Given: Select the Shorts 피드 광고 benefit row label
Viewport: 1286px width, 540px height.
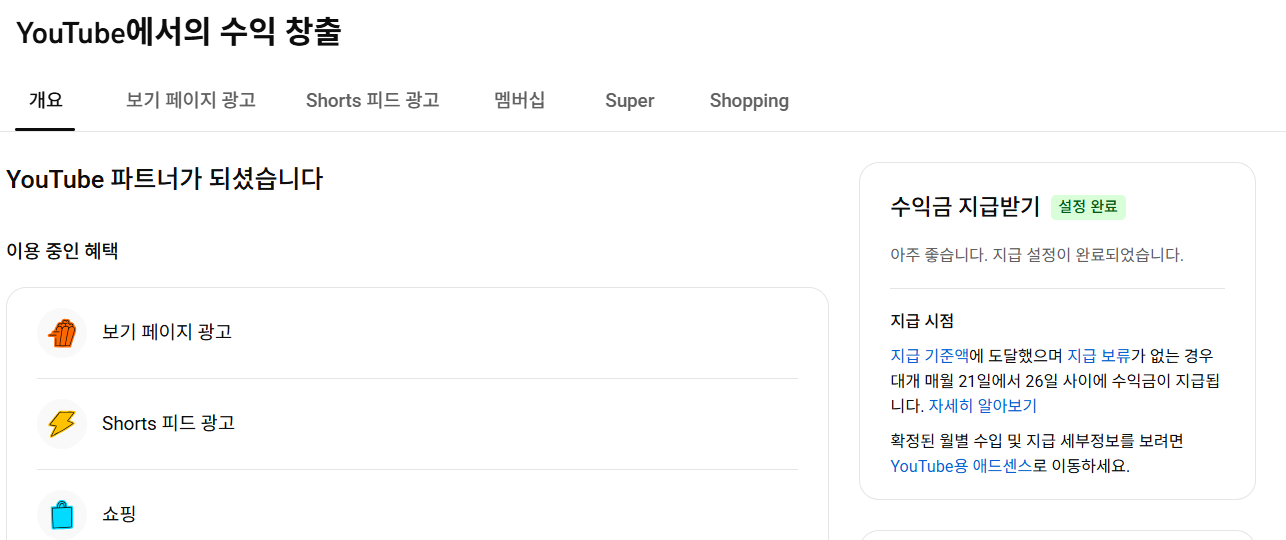Looking at the screenshot, I should click(168, 423).
